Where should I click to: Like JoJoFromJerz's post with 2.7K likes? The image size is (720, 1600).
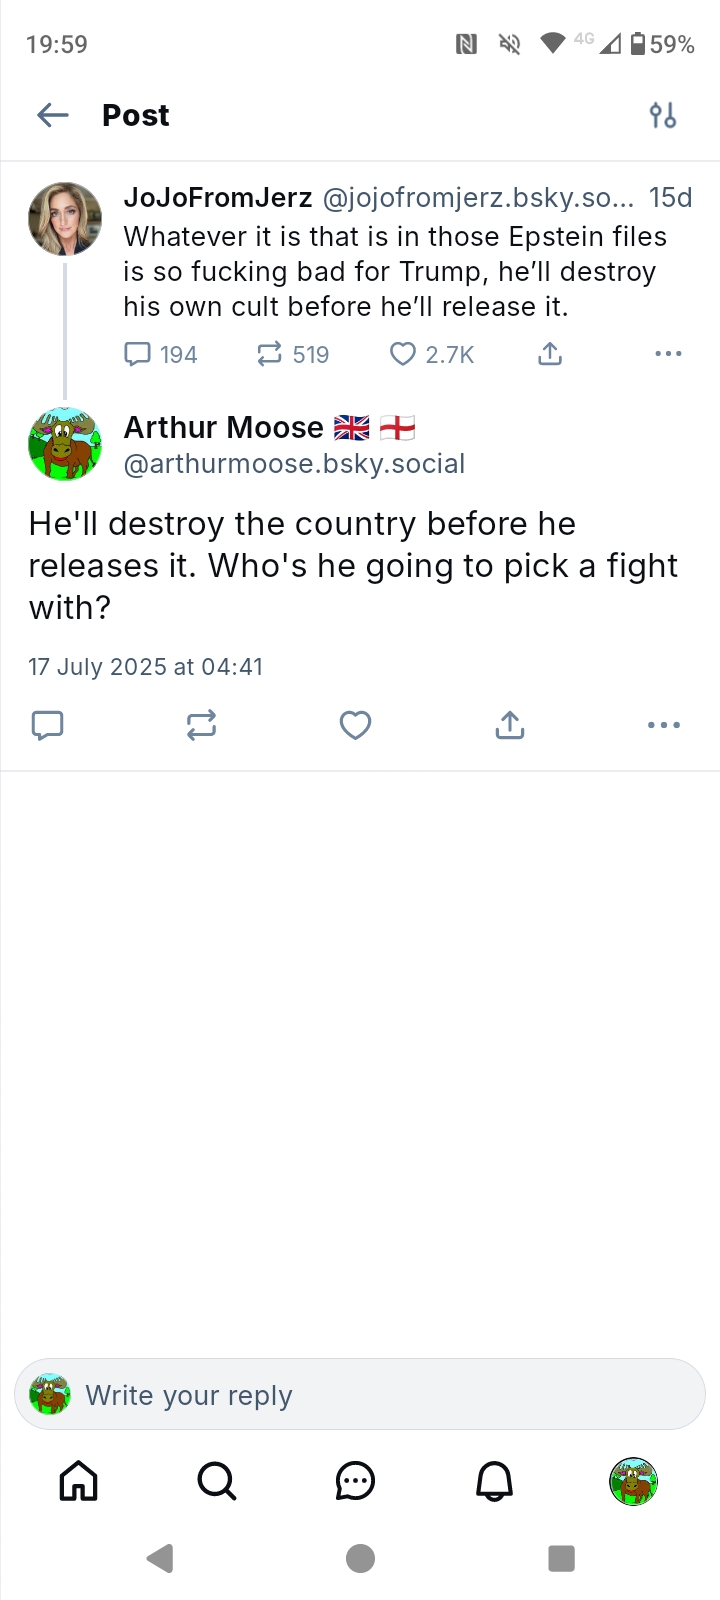click(x=403, y=354)
